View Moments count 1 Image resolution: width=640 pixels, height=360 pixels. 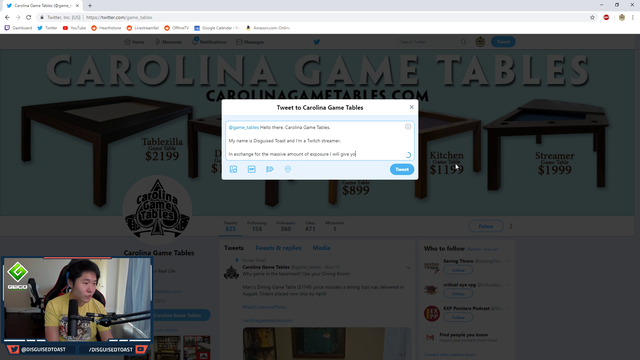334,226
